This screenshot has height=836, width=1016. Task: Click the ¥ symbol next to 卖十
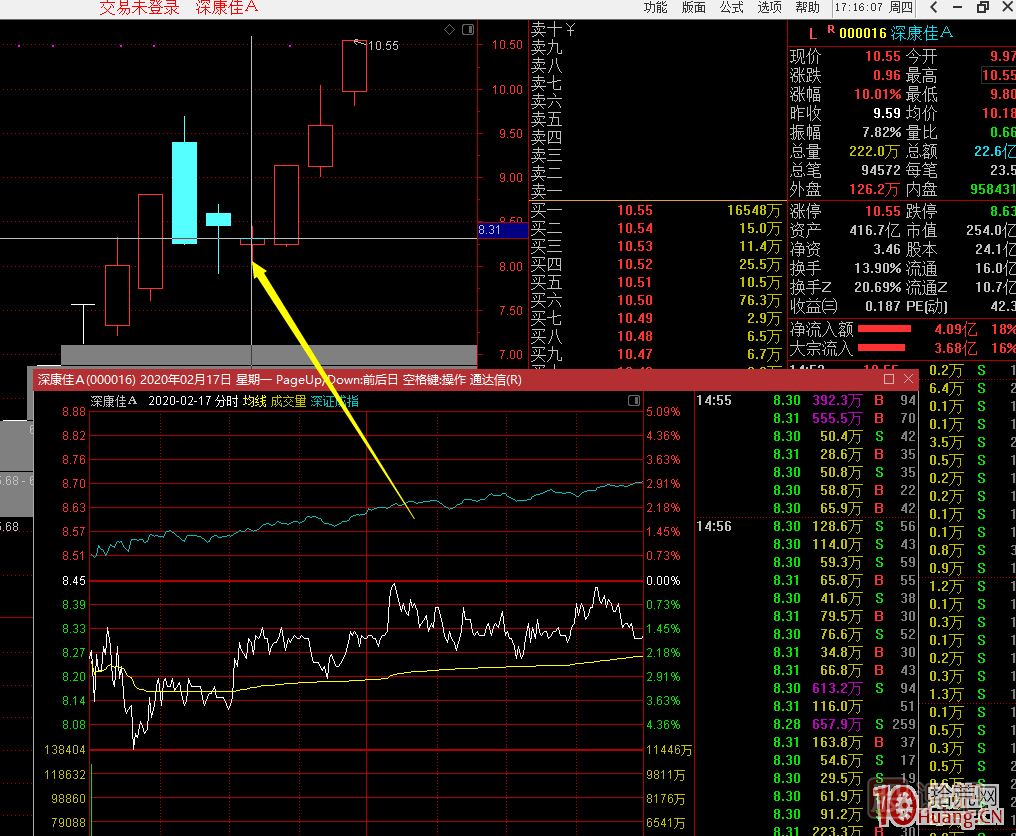point(569,29)
